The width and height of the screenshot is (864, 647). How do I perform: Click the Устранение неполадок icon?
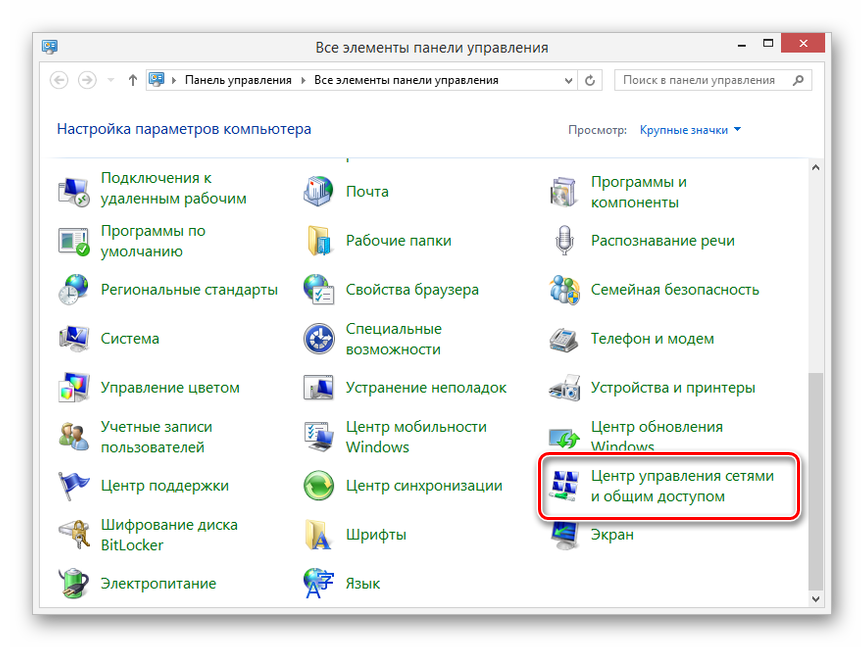[318, 387]
